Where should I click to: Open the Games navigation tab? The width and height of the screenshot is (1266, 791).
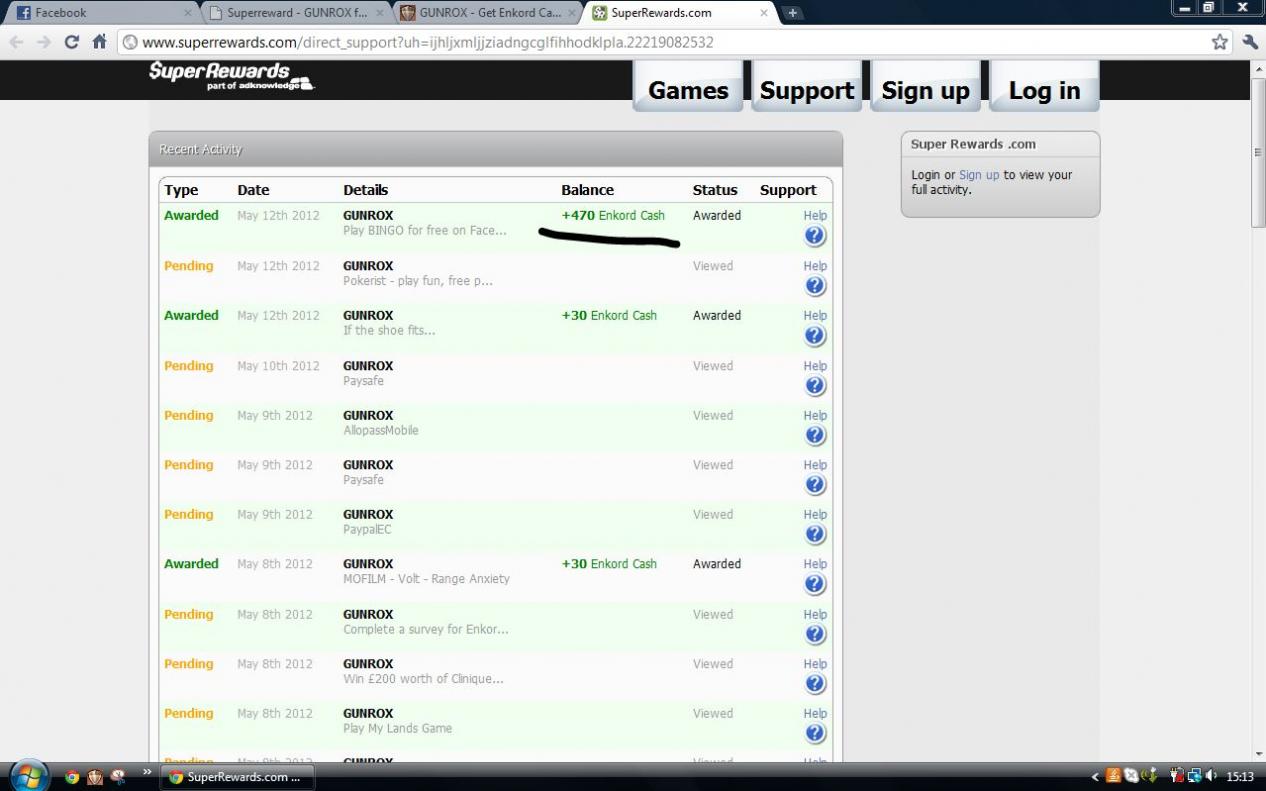[x=688, y=90]
